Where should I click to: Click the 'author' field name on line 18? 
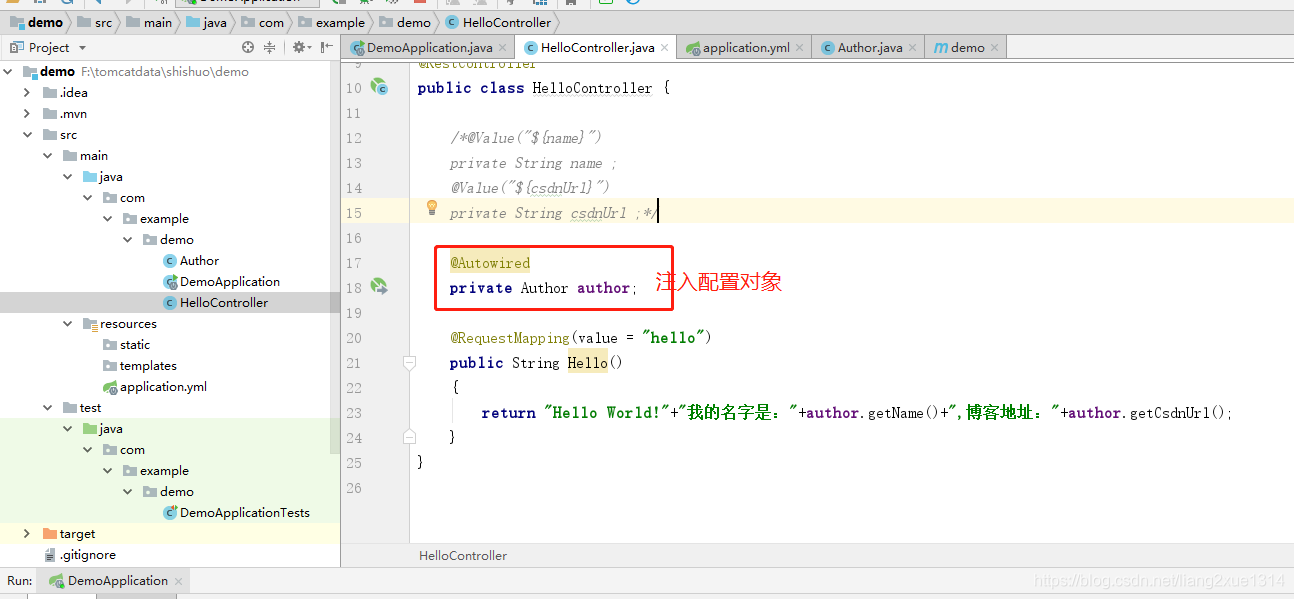click(603, 288)
